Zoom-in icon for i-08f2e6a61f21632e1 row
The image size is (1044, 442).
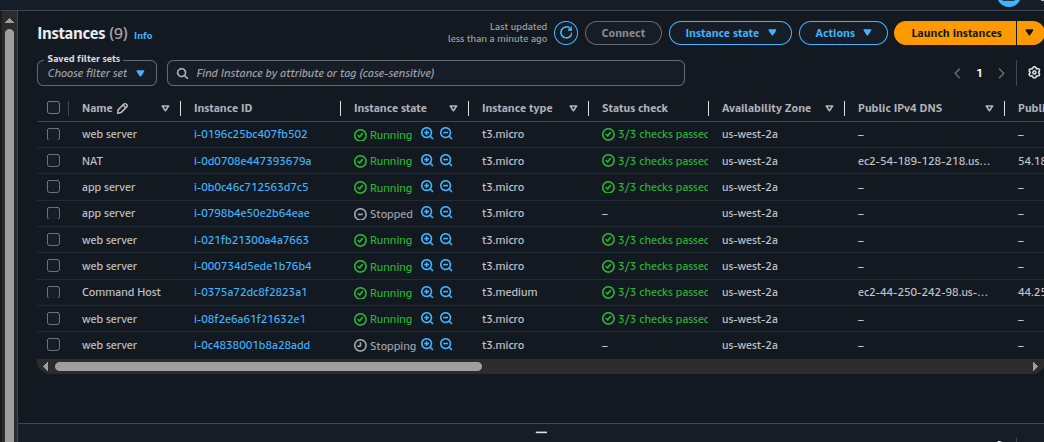(427, 318)
